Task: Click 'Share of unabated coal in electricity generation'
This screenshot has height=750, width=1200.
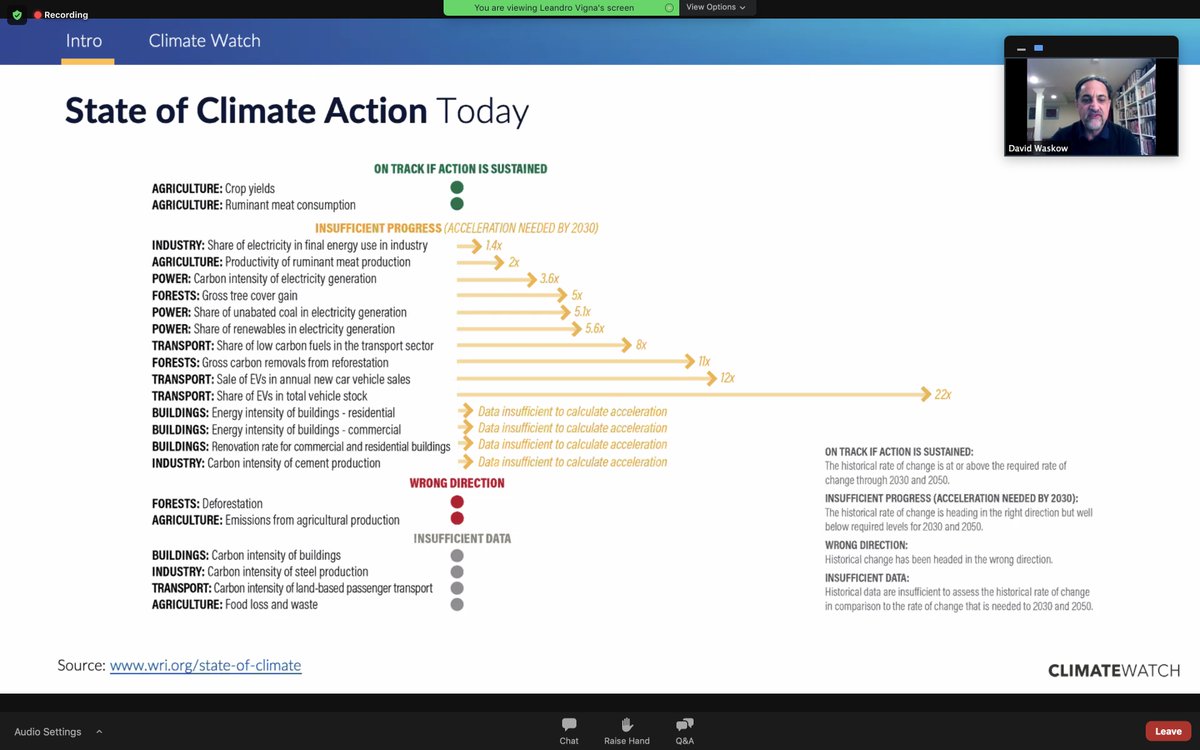Action: click(x=301, y=312)
